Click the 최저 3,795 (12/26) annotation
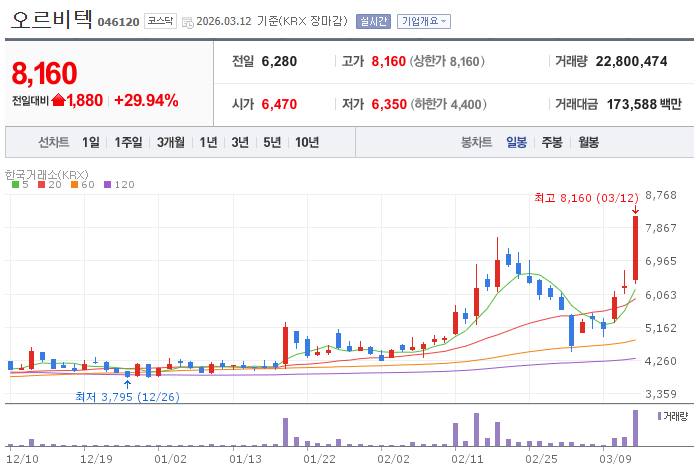This screenshot has width=694, height=475. point(127,397)
